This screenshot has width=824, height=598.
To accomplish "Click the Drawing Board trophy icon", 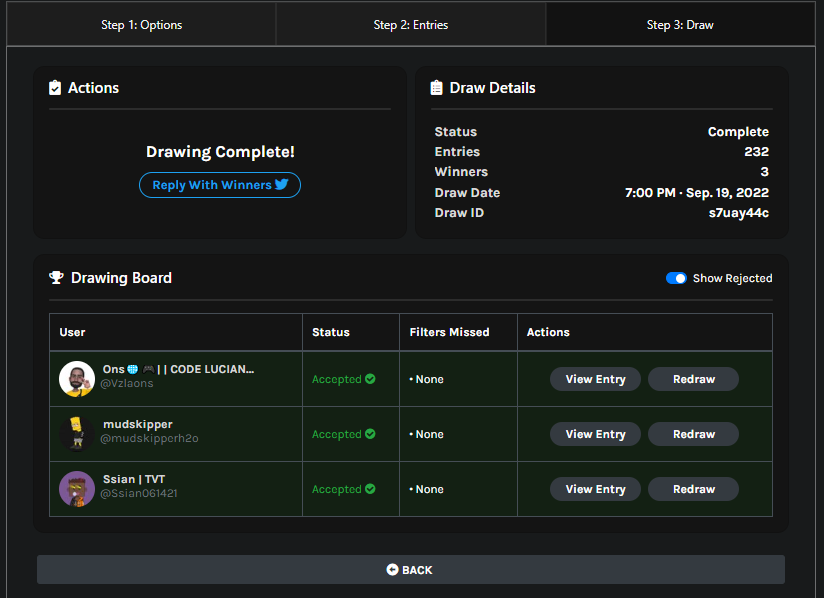I will coord(56,277).
